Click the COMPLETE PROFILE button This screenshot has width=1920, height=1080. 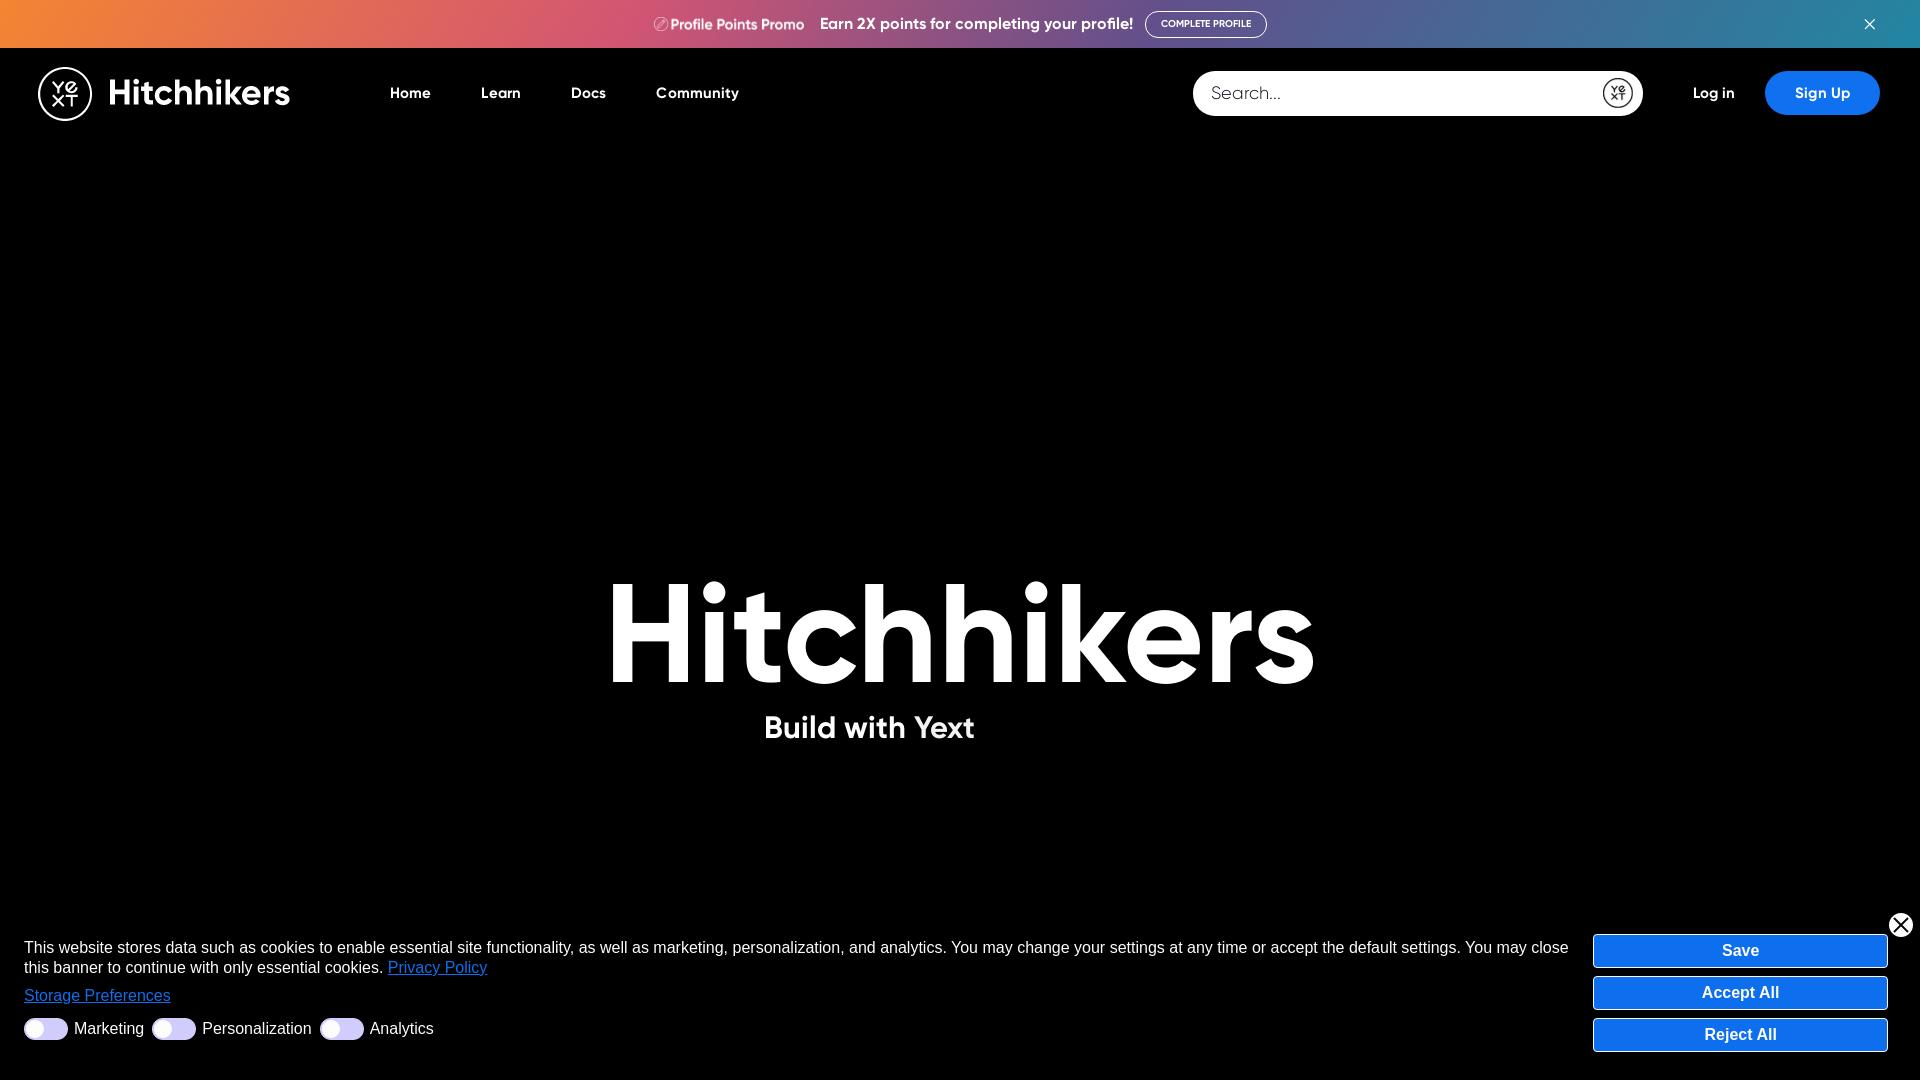pos(1206,23)
